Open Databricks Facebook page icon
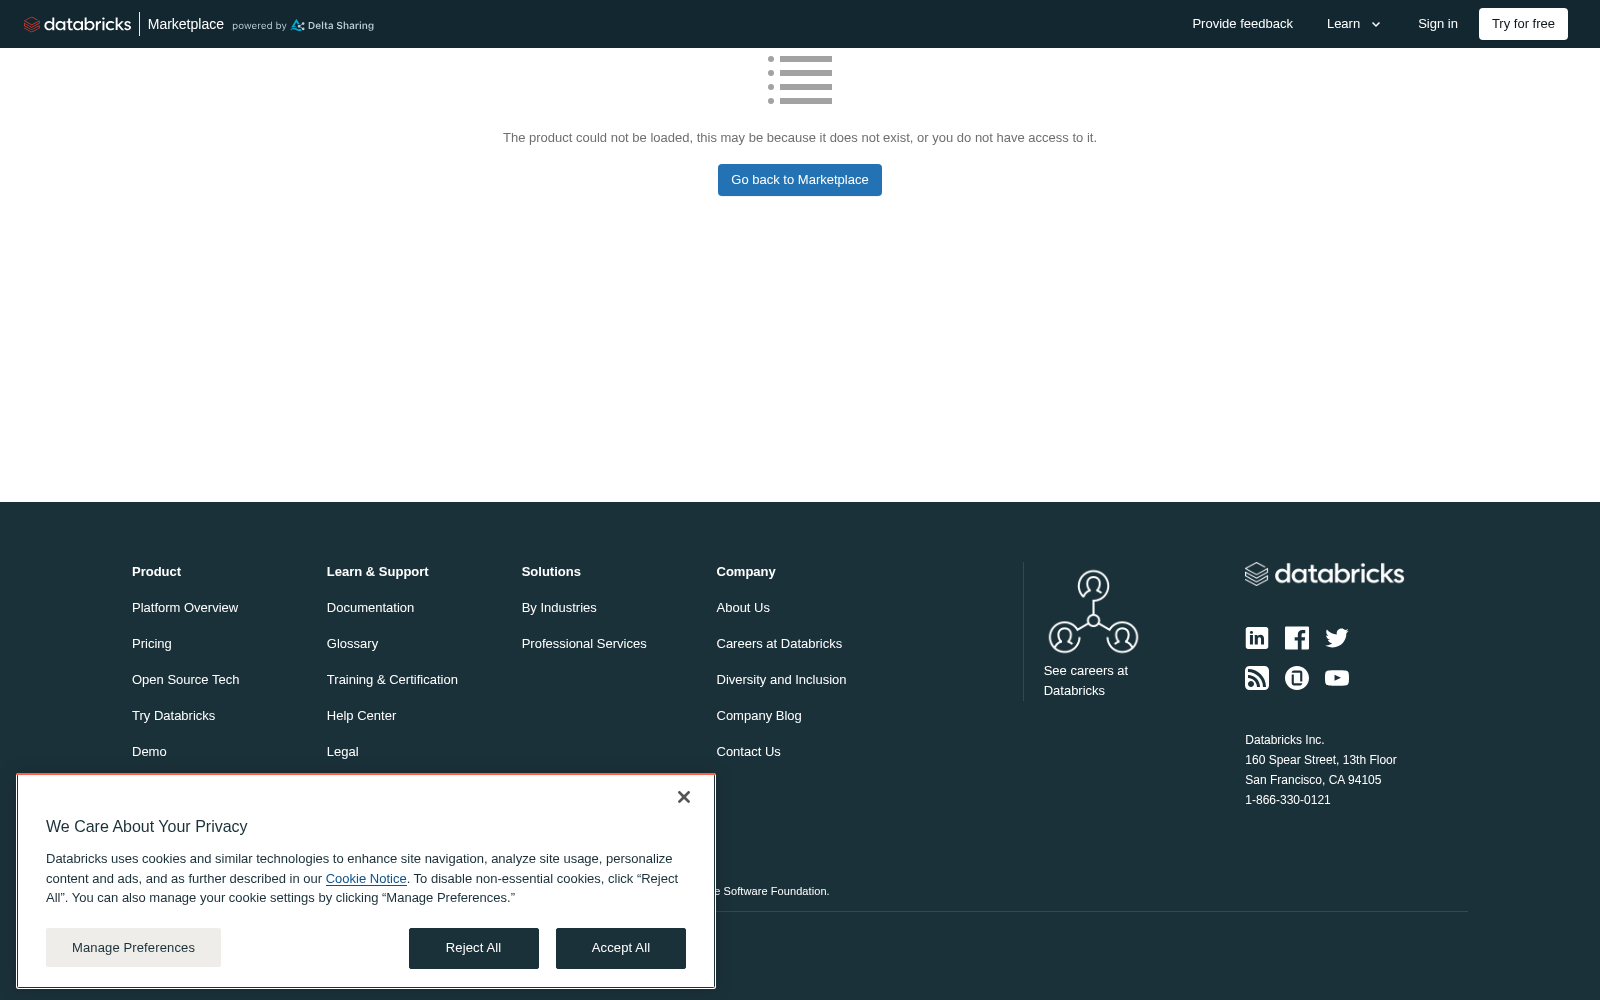The image size is (1600, 1000). [1297, 638]
